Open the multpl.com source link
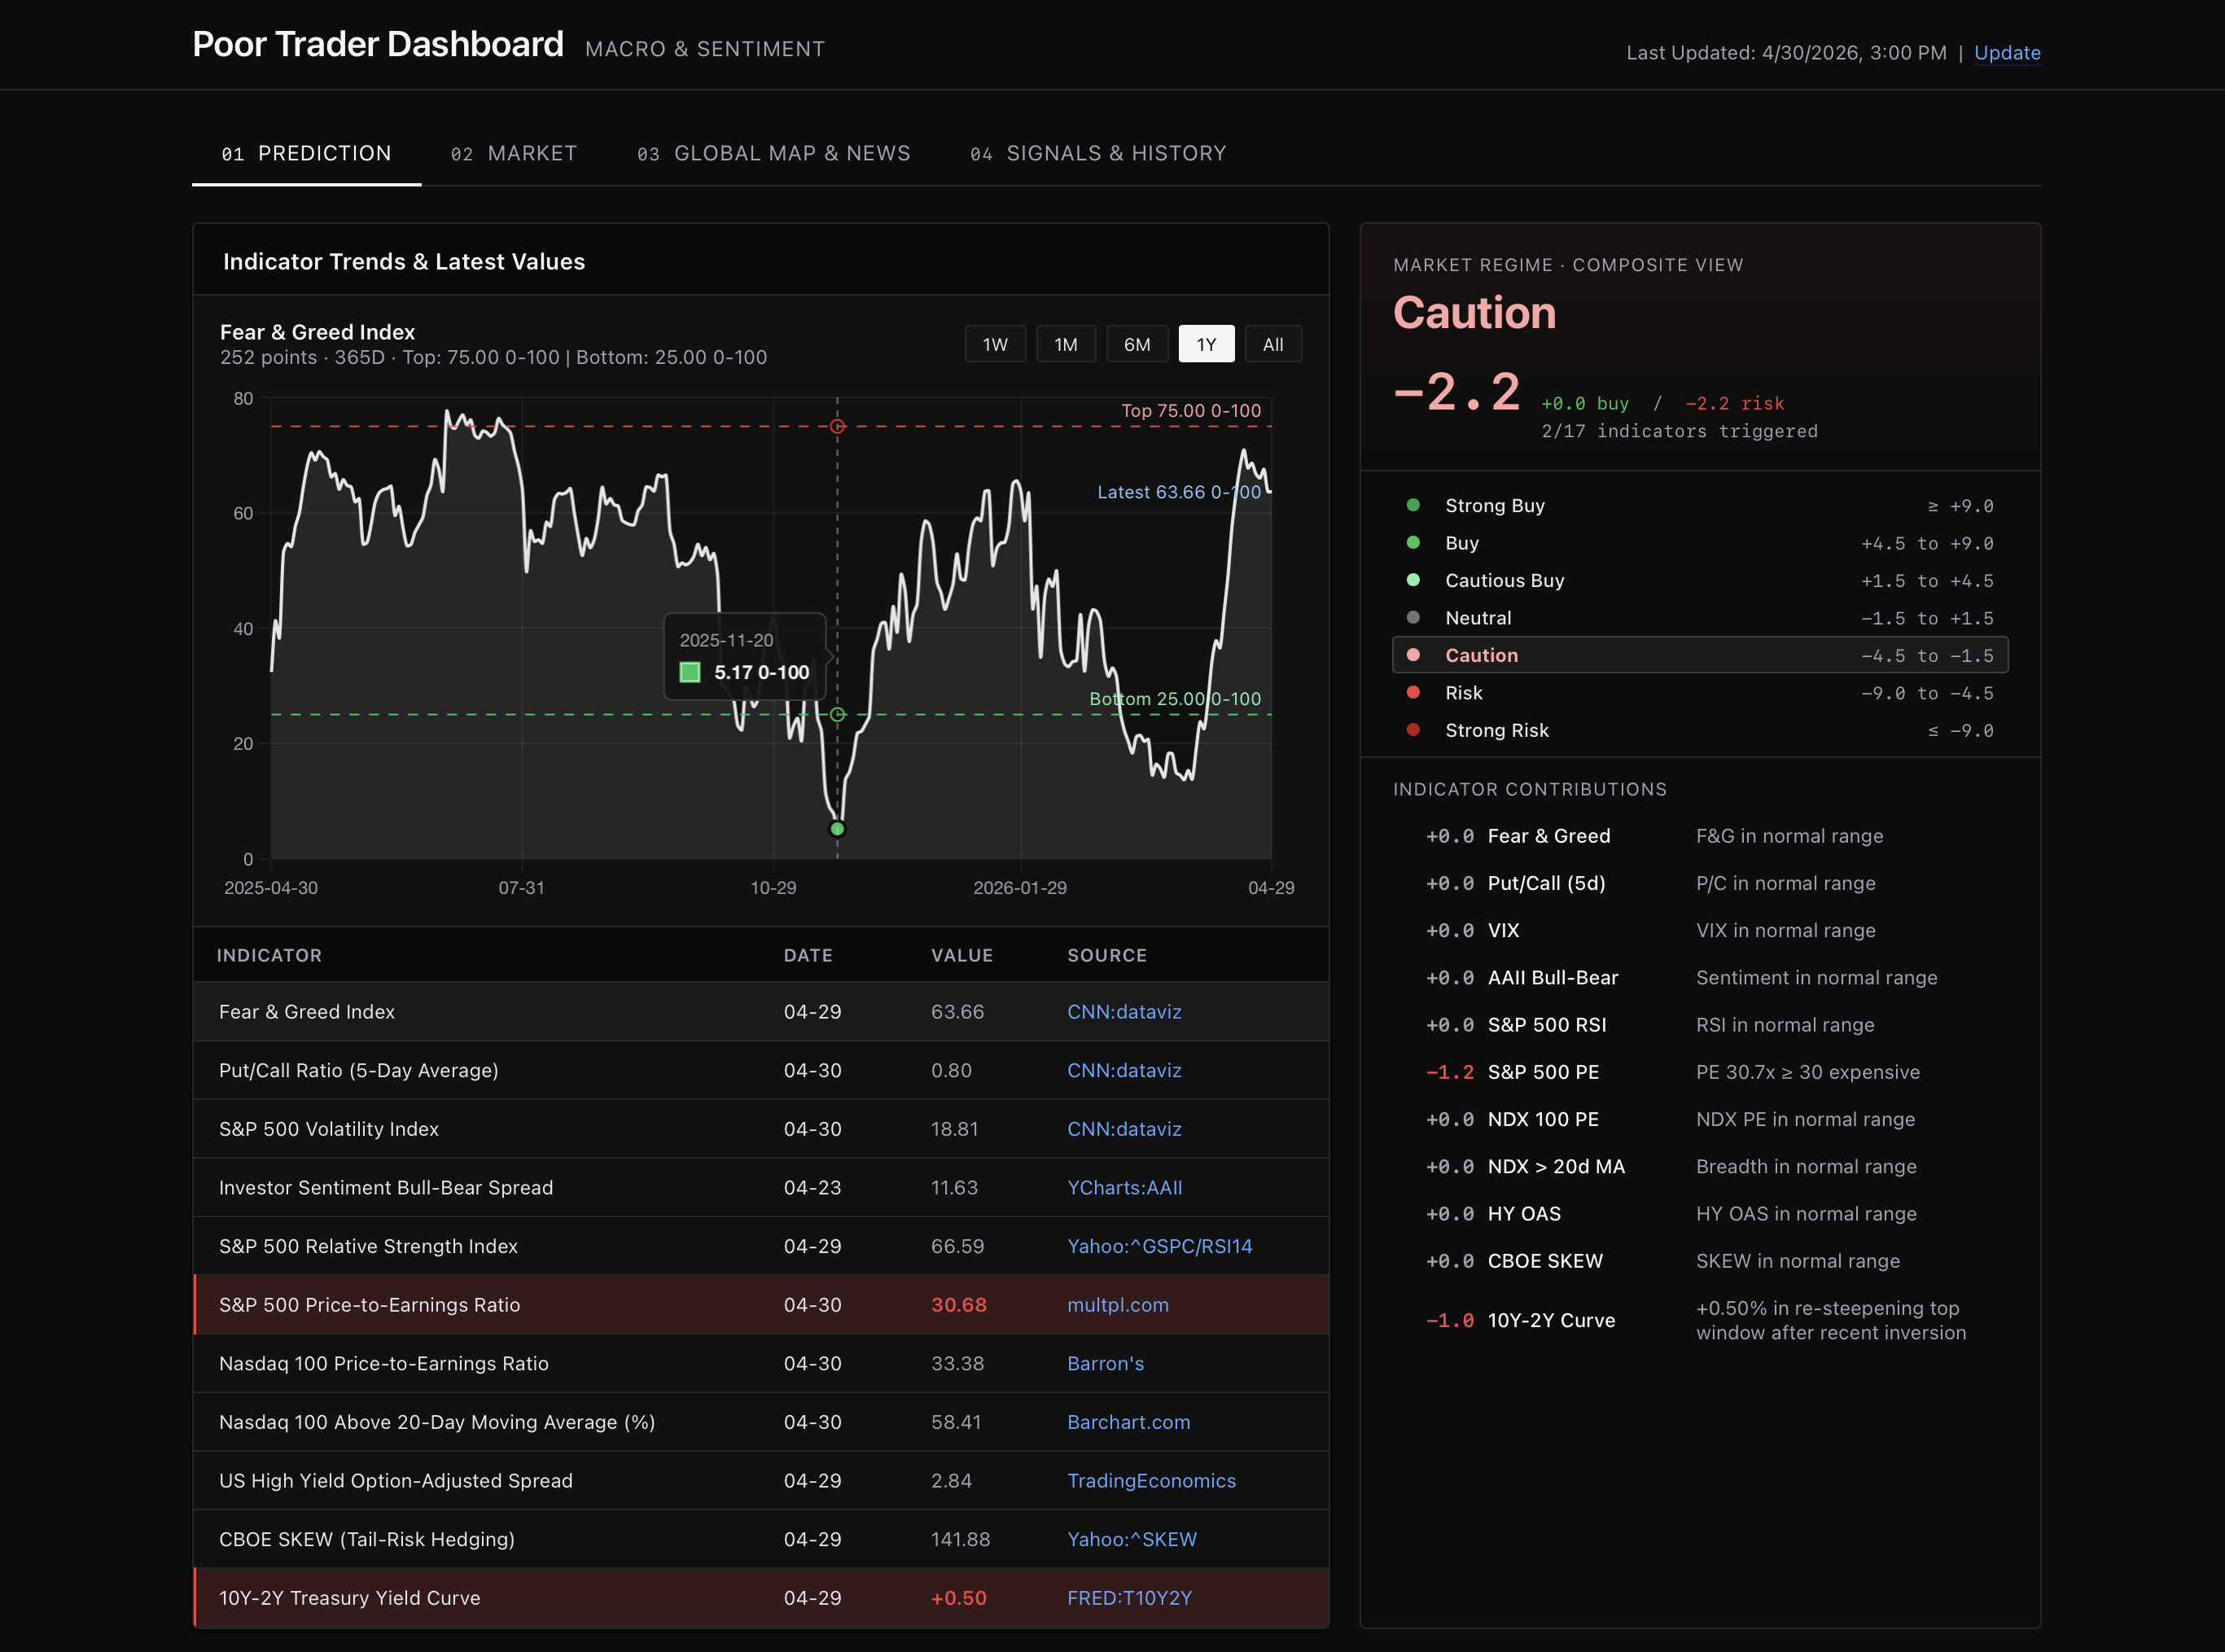 pyautogui.click(x=1118, y=1305)
